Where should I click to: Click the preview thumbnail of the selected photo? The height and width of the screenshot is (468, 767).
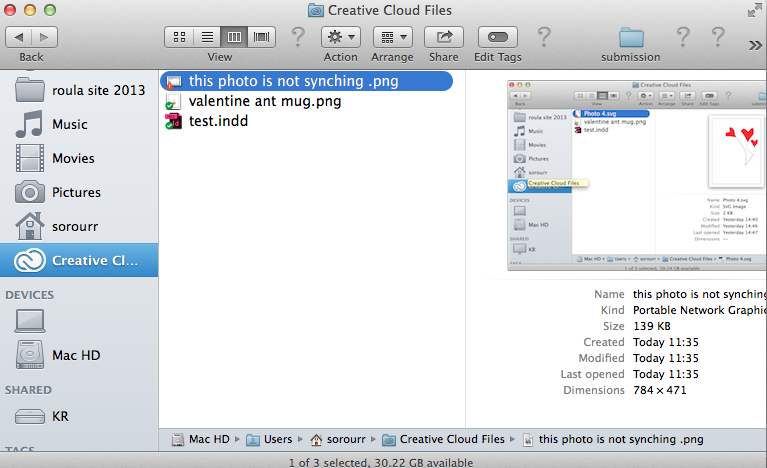pyautogui.click(x=637, y=175)
